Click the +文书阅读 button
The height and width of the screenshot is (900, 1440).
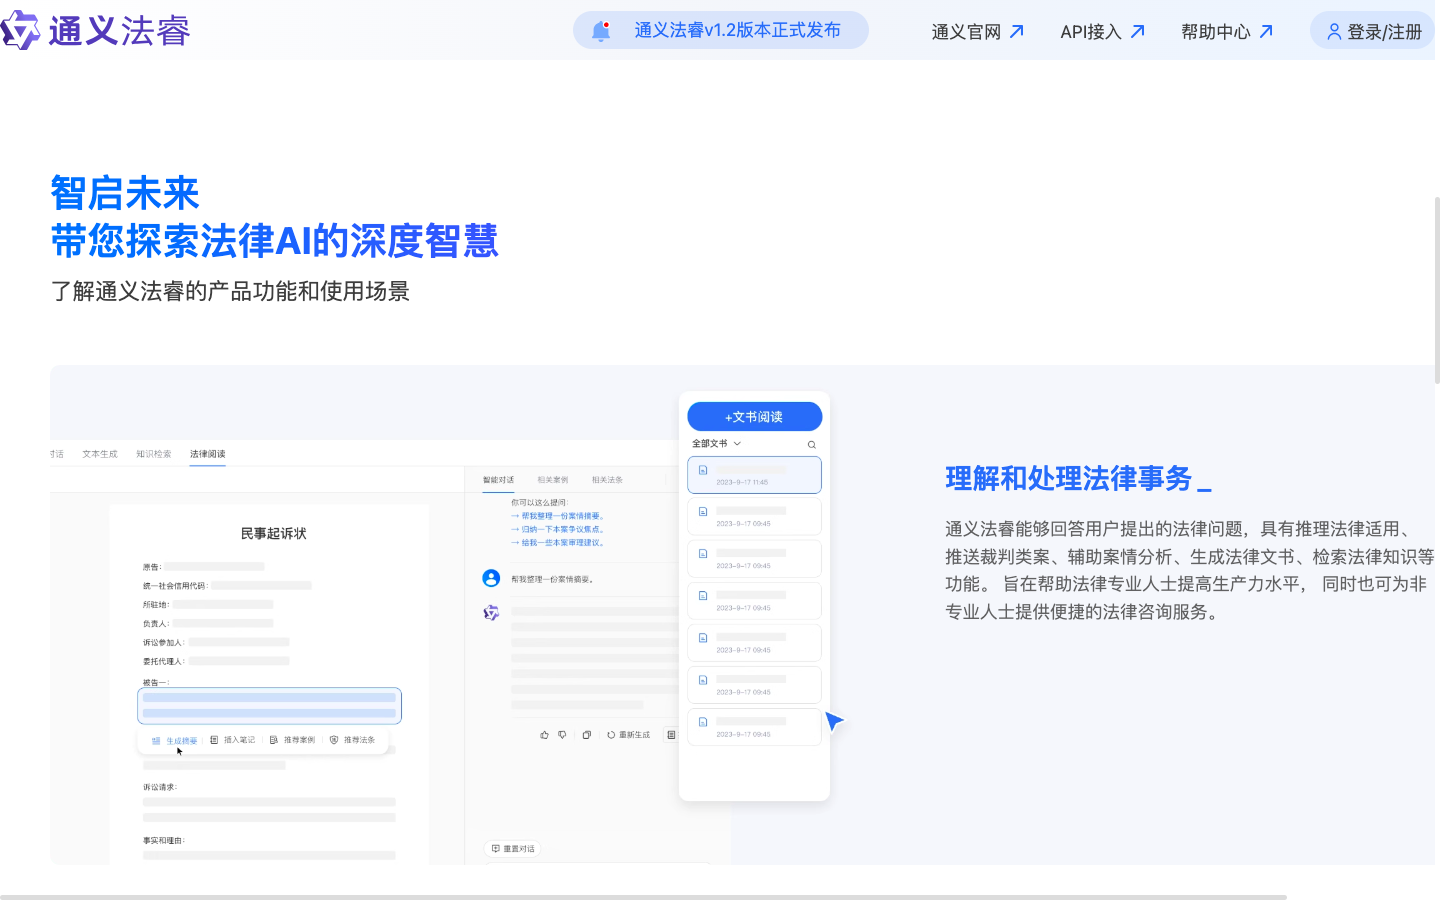(754, 416)
